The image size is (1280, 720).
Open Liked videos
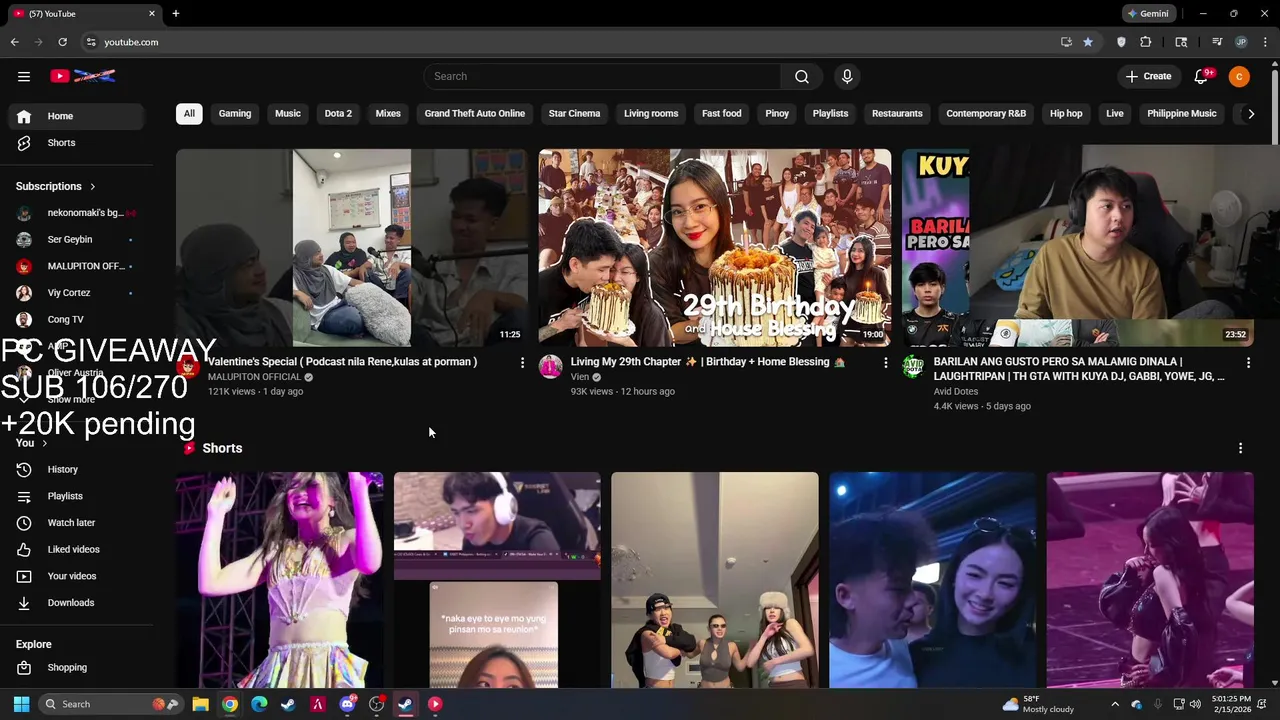coord(77,549)
